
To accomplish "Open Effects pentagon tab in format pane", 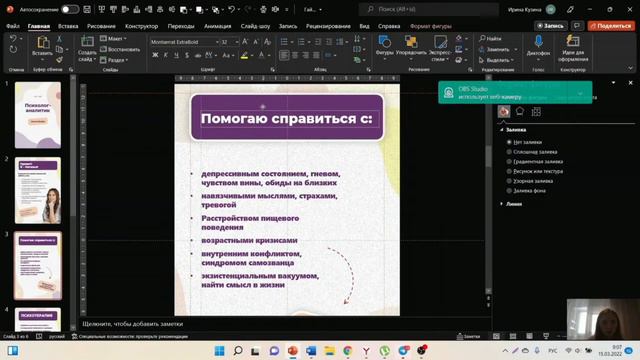I will (520, 111).
